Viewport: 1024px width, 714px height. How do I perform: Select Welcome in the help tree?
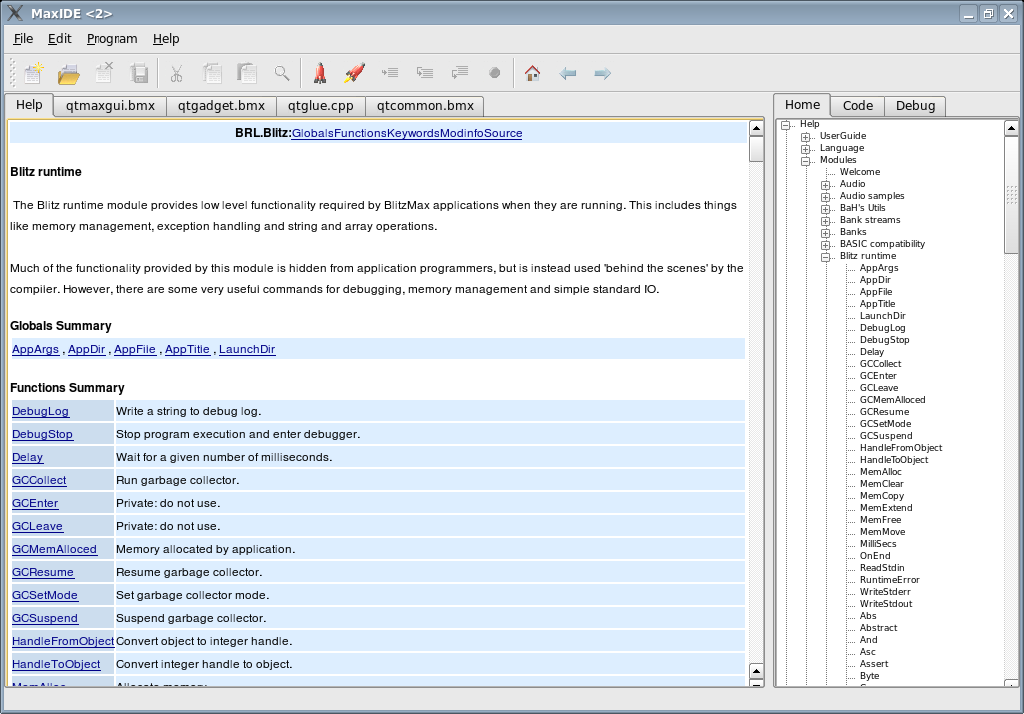859,172
